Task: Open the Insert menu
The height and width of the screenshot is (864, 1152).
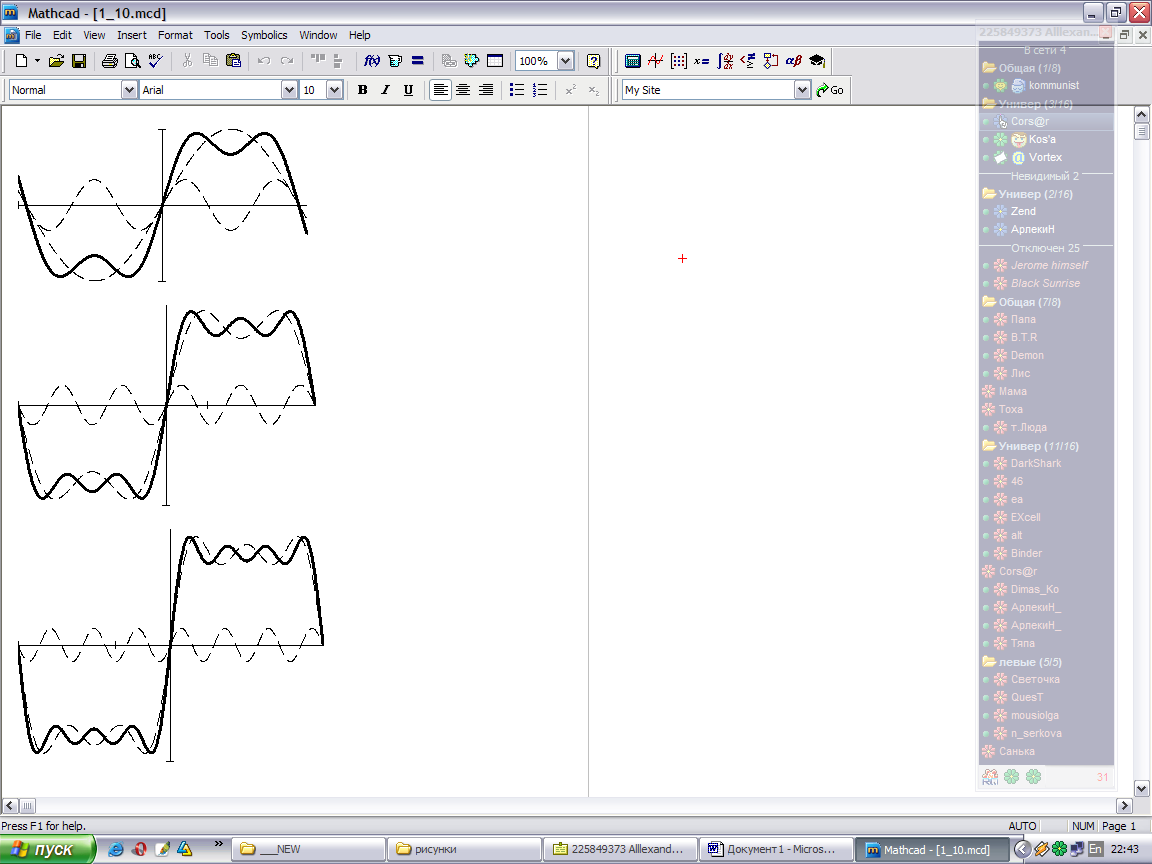Action: pyautogui.click(x=132, y=35)
